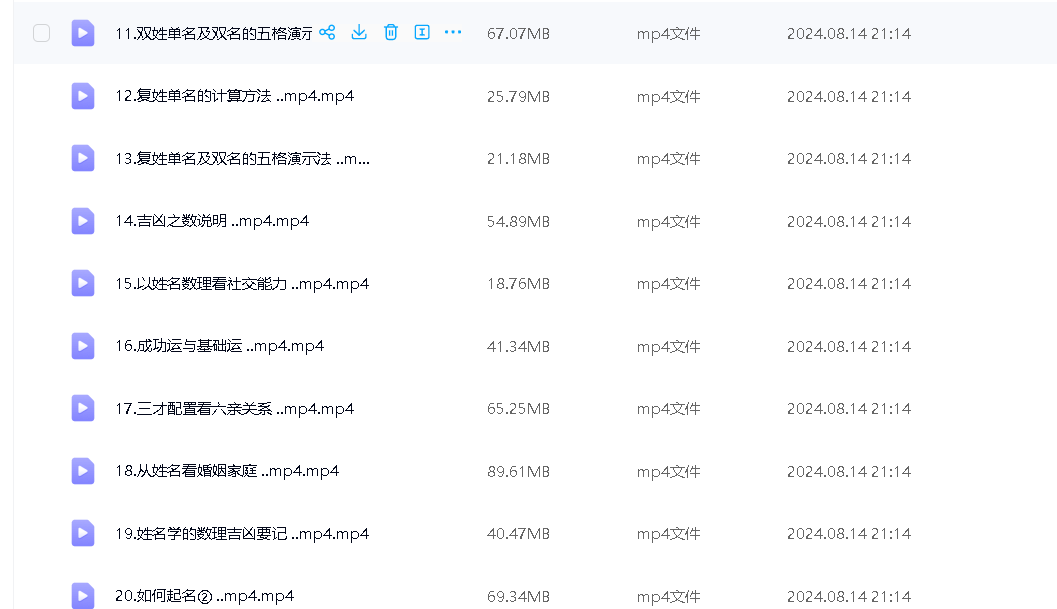This screenshot has width=1057, height=609.
Task: Click the video icon of 18.从姓名看婚姻家庭
Action: [x=83, y=471]
